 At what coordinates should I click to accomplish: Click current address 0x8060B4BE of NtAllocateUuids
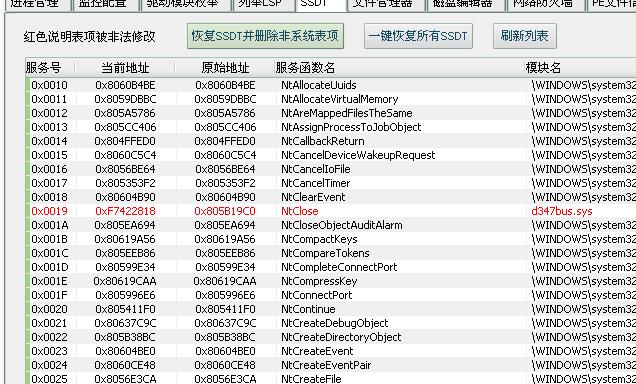click(125, 85)
